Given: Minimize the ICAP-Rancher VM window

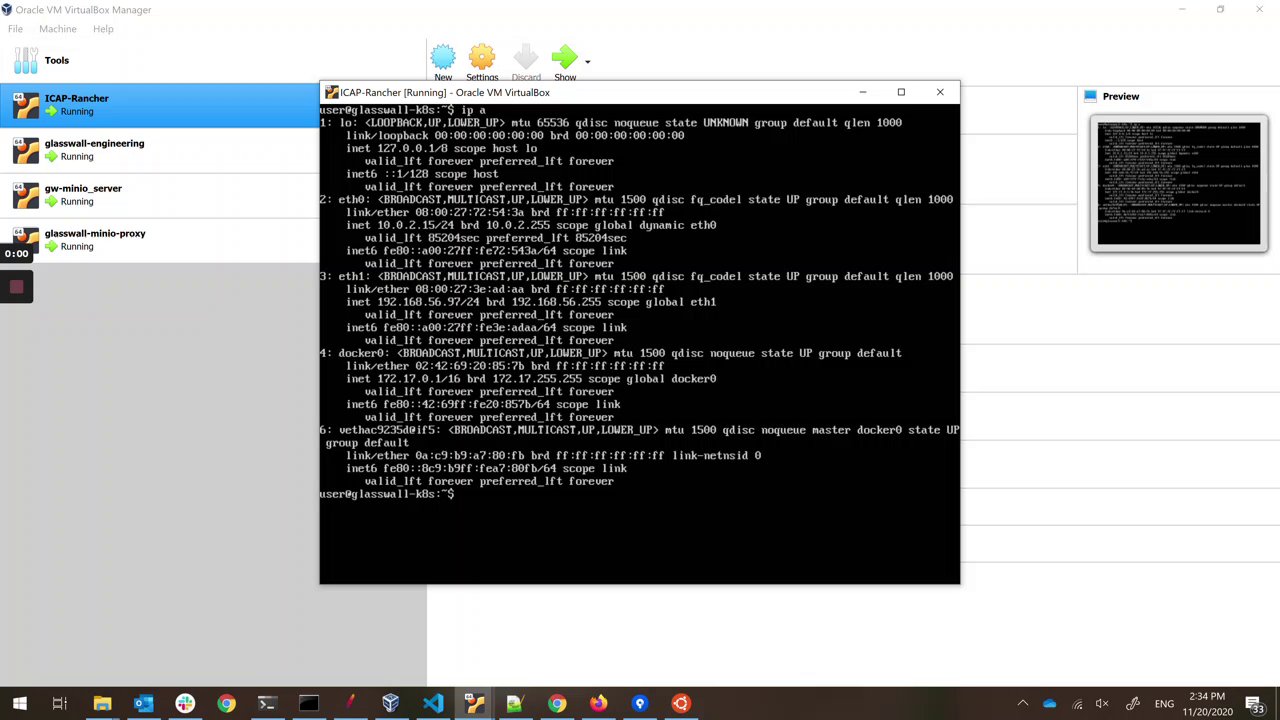Looking at the screenshot, I should tap(863, 92).
